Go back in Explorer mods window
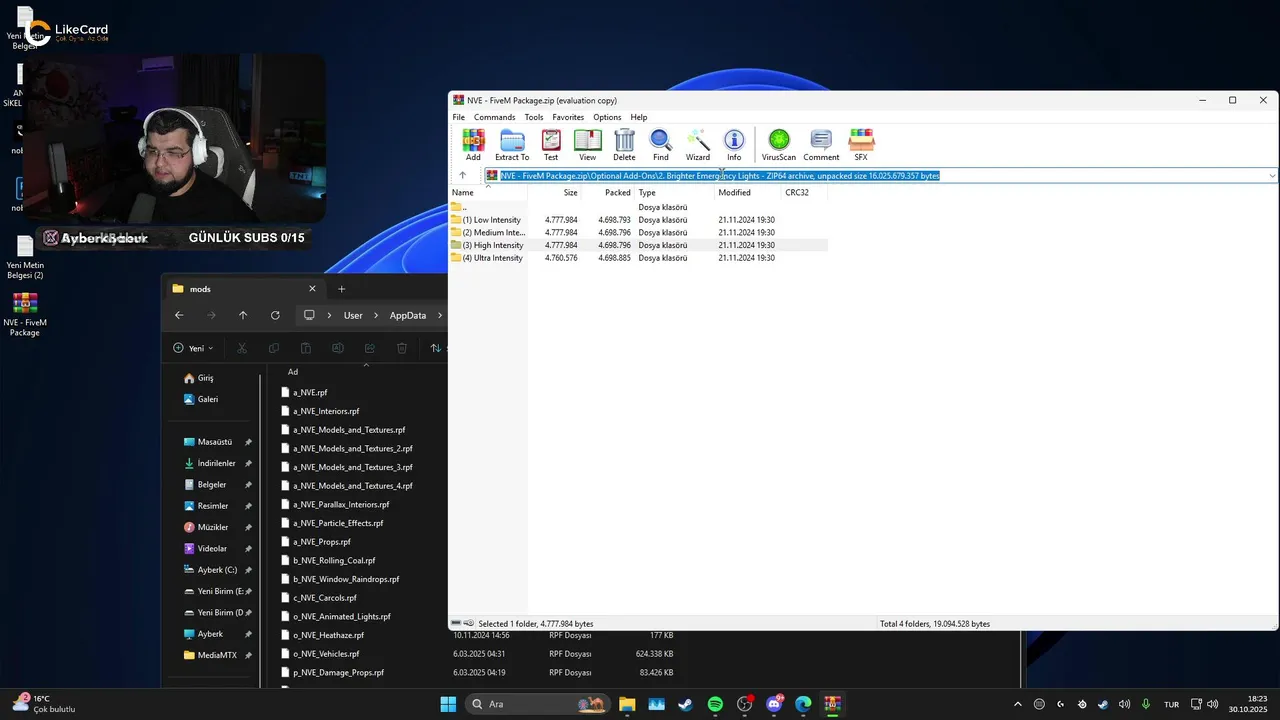The height and width of the screenshot is (720, 1280). click(x=179, y=315)
